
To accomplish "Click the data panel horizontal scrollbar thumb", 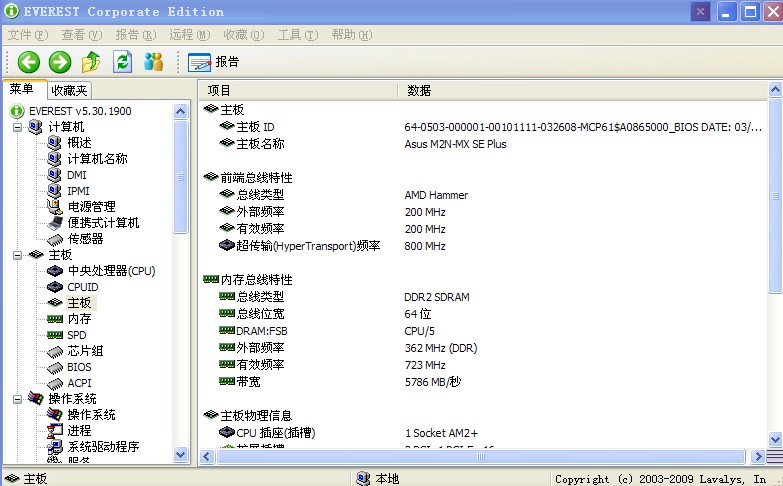I will coord(481,456).
